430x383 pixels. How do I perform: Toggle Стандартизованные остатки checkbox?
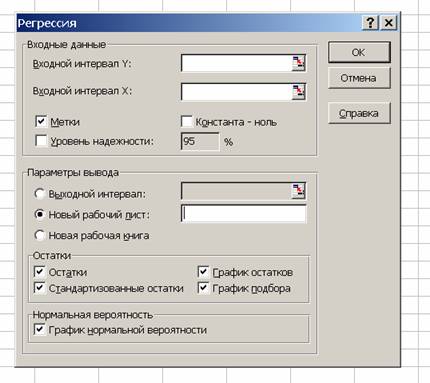(x=39, y=288)
